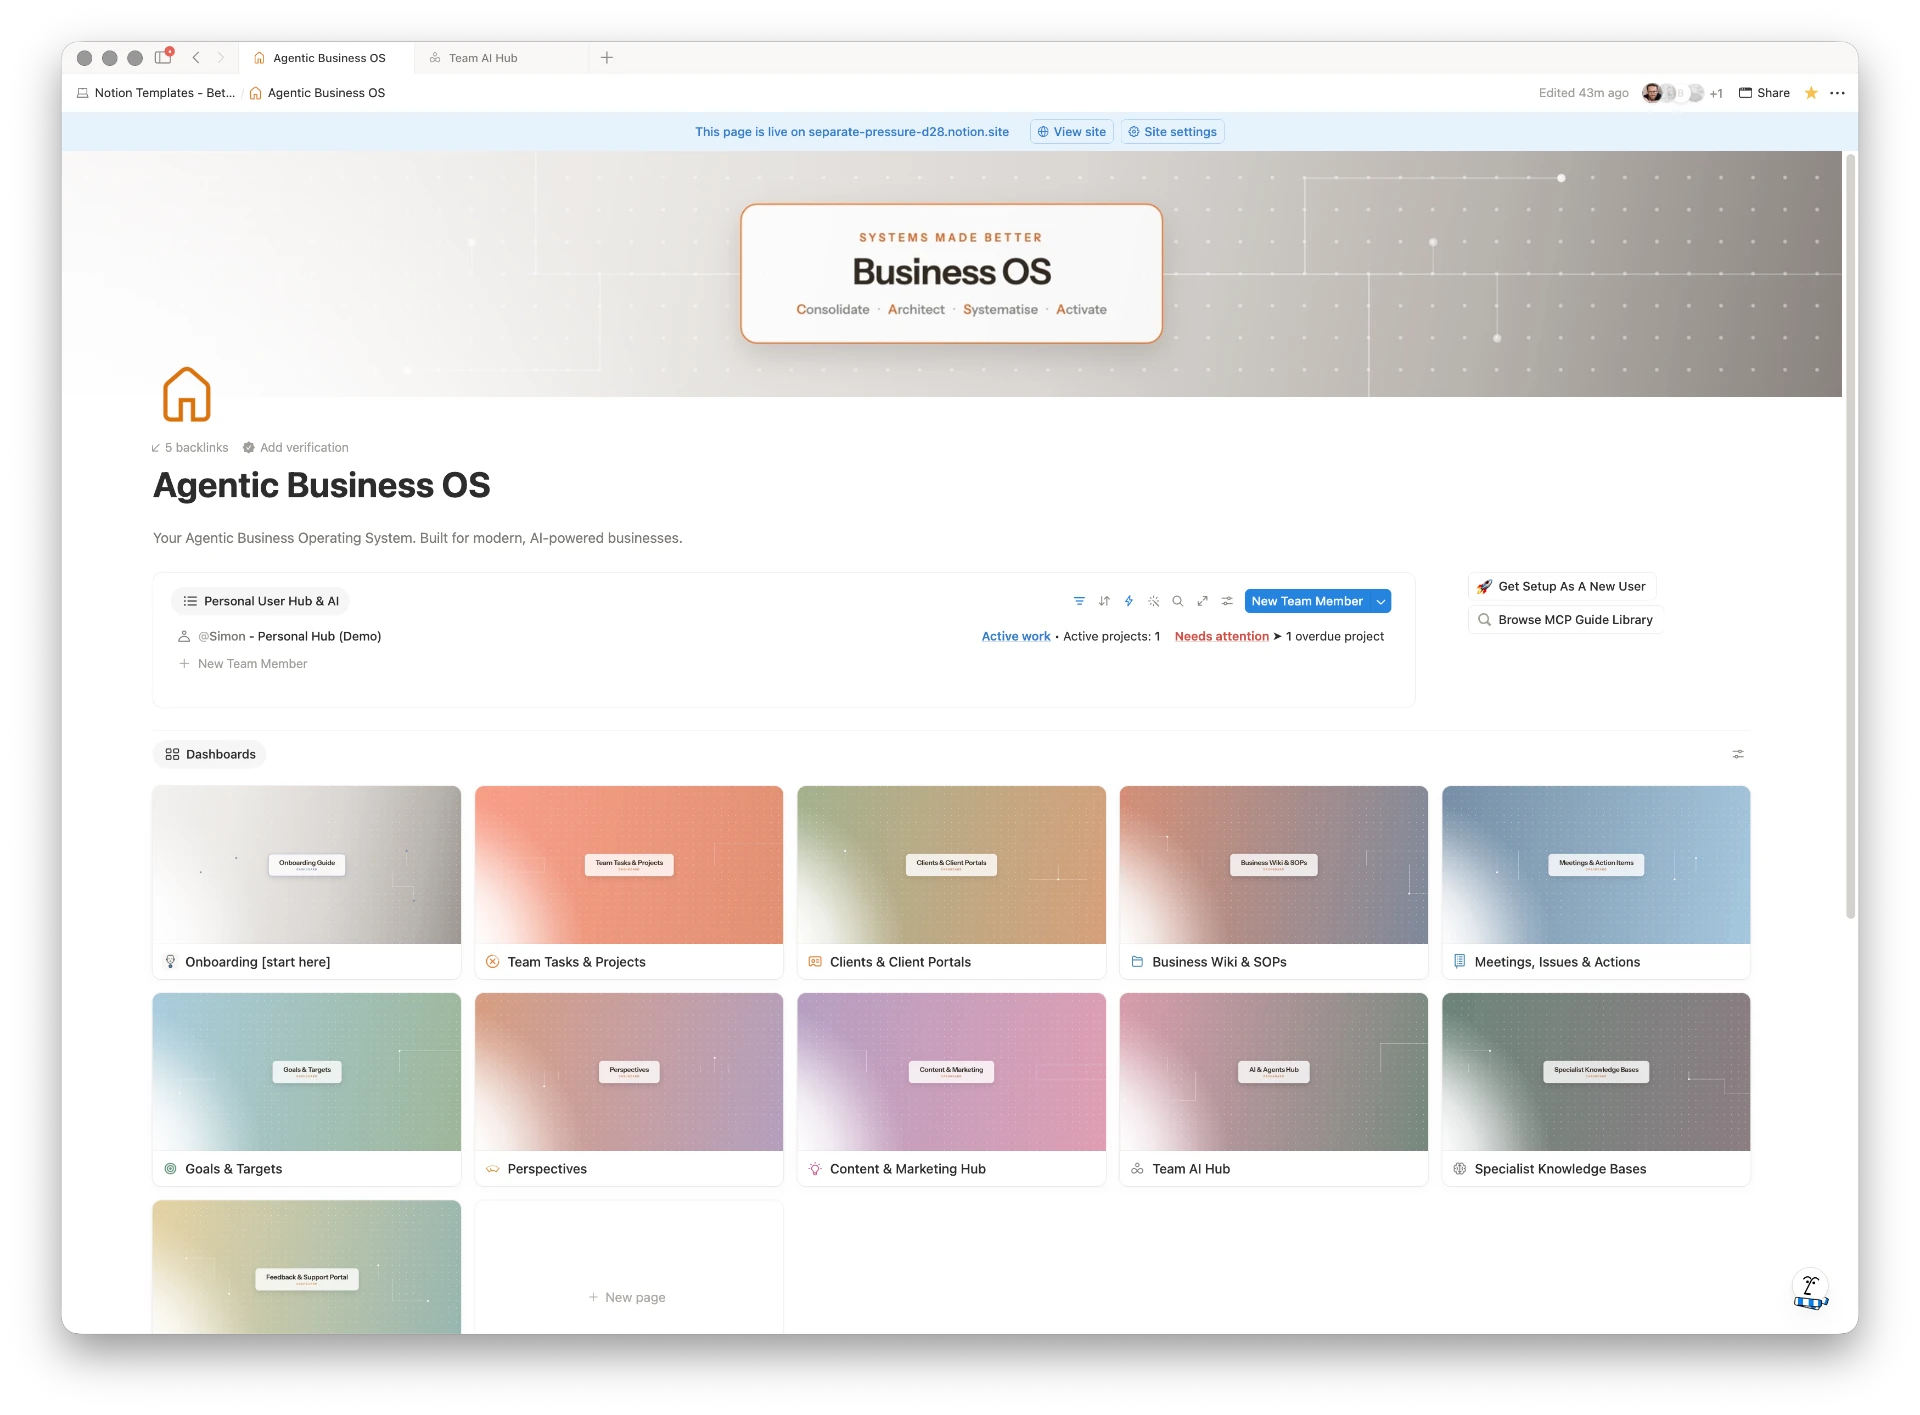Click the Edited 43m ago text
This screenshot has width=1920, height=1415.
coord(1583,93)
